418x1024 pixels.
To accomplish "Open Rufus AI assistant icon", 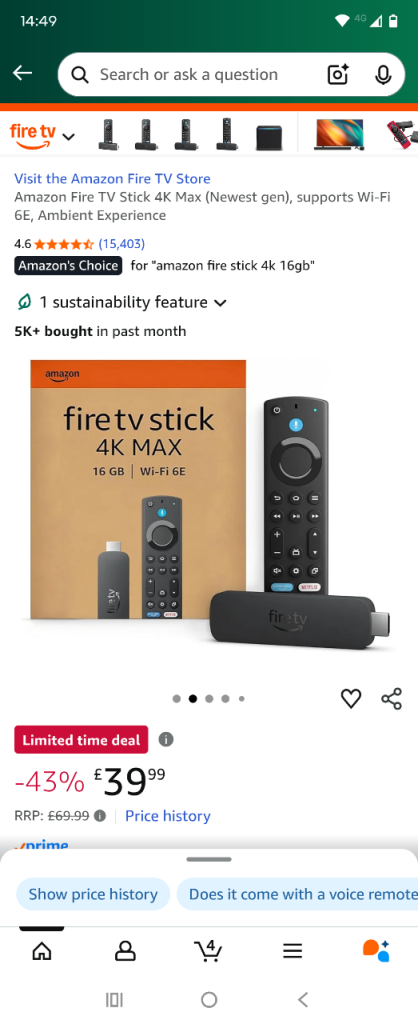I will tap(376, 950).
